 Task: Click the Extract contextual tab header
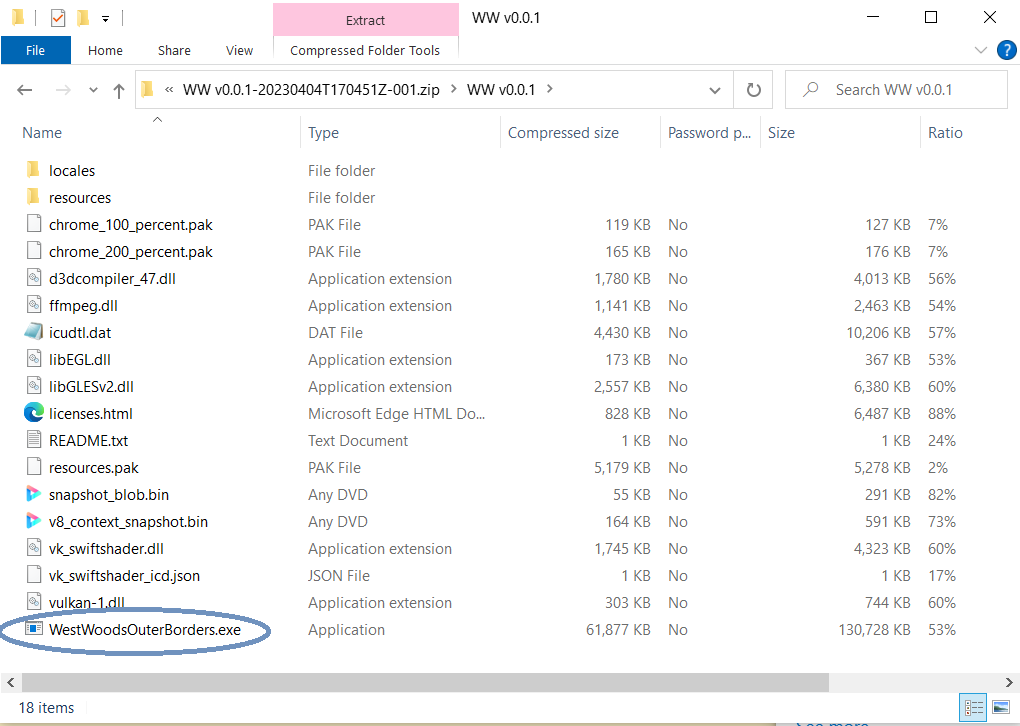(x=366, y=20)
